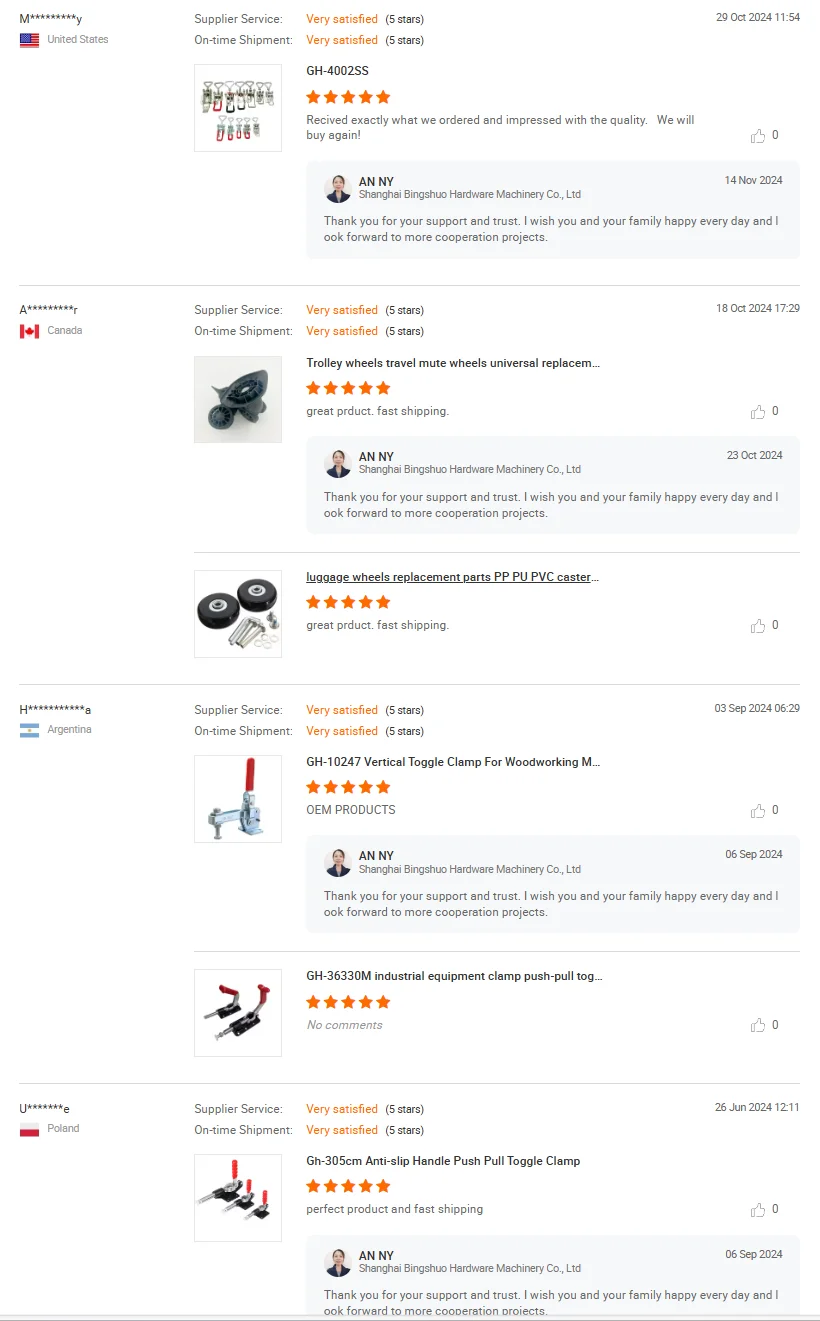Open GH-10247 Vertical Toggle Clamp image
The height and width of the screenshot is (1321, 820).
238,798
